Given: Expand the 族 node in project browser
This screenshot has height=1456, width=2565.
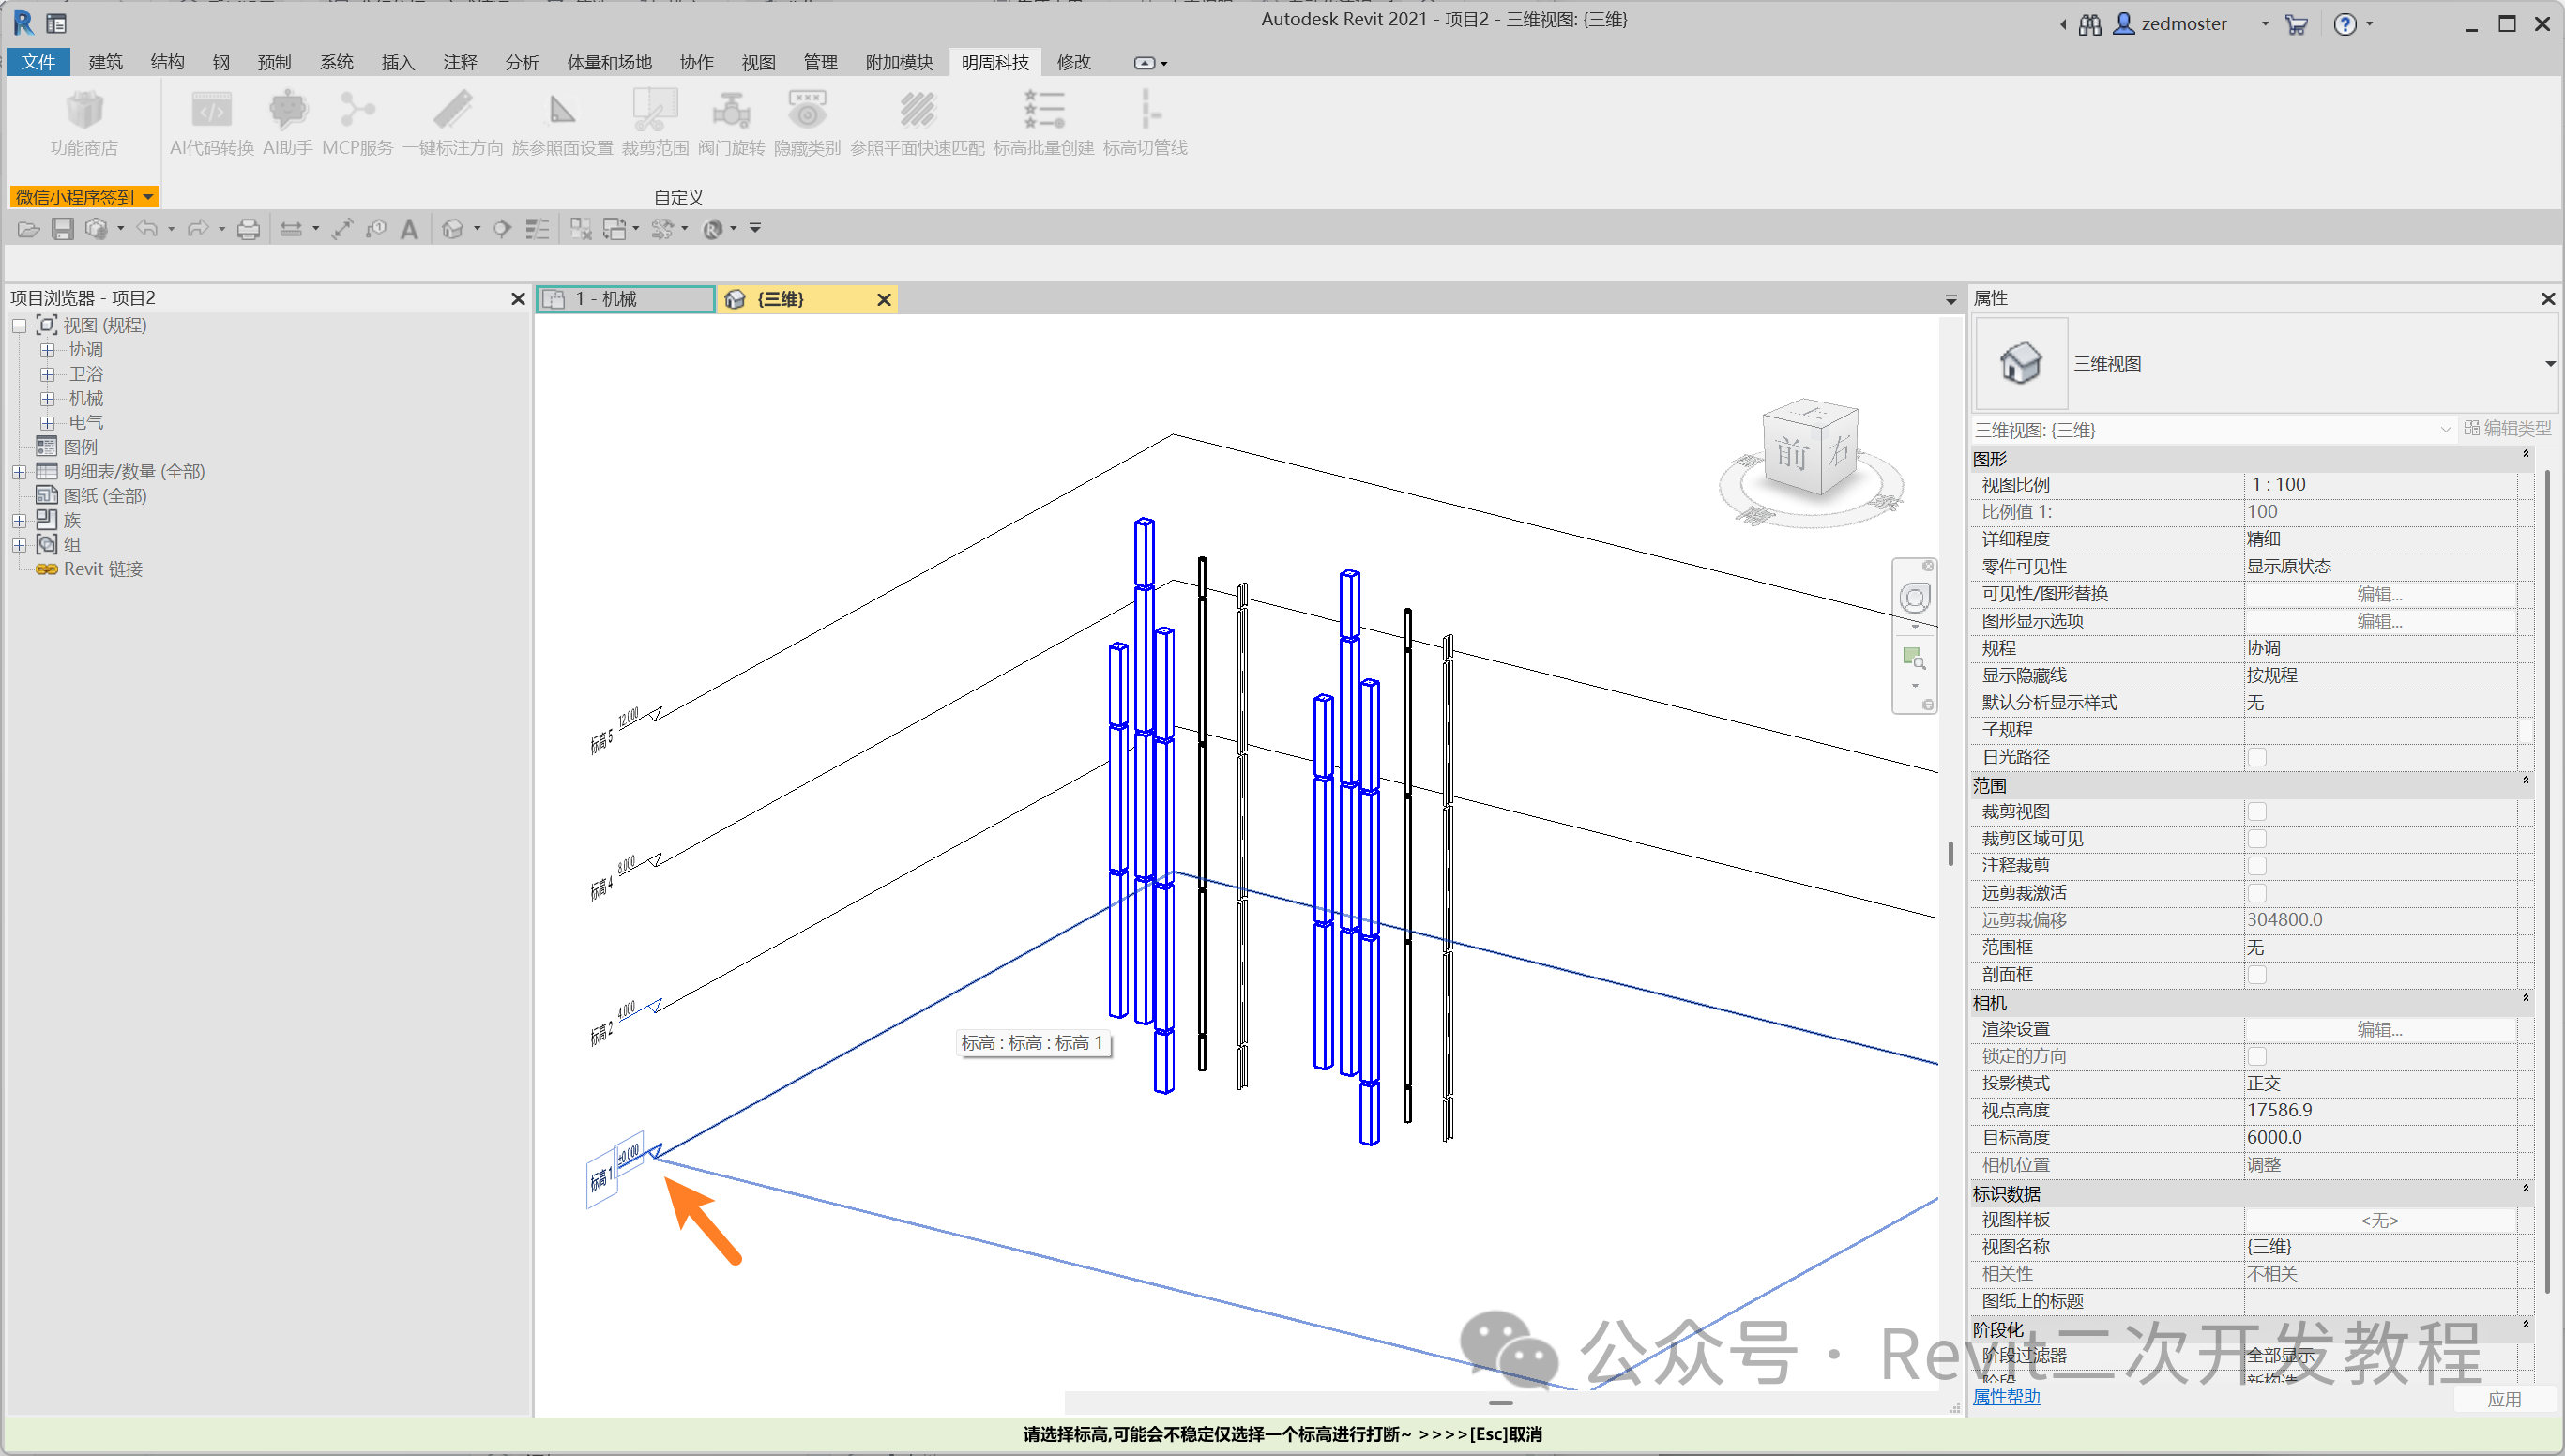Looking at the screenshot, I should (19, 520).
